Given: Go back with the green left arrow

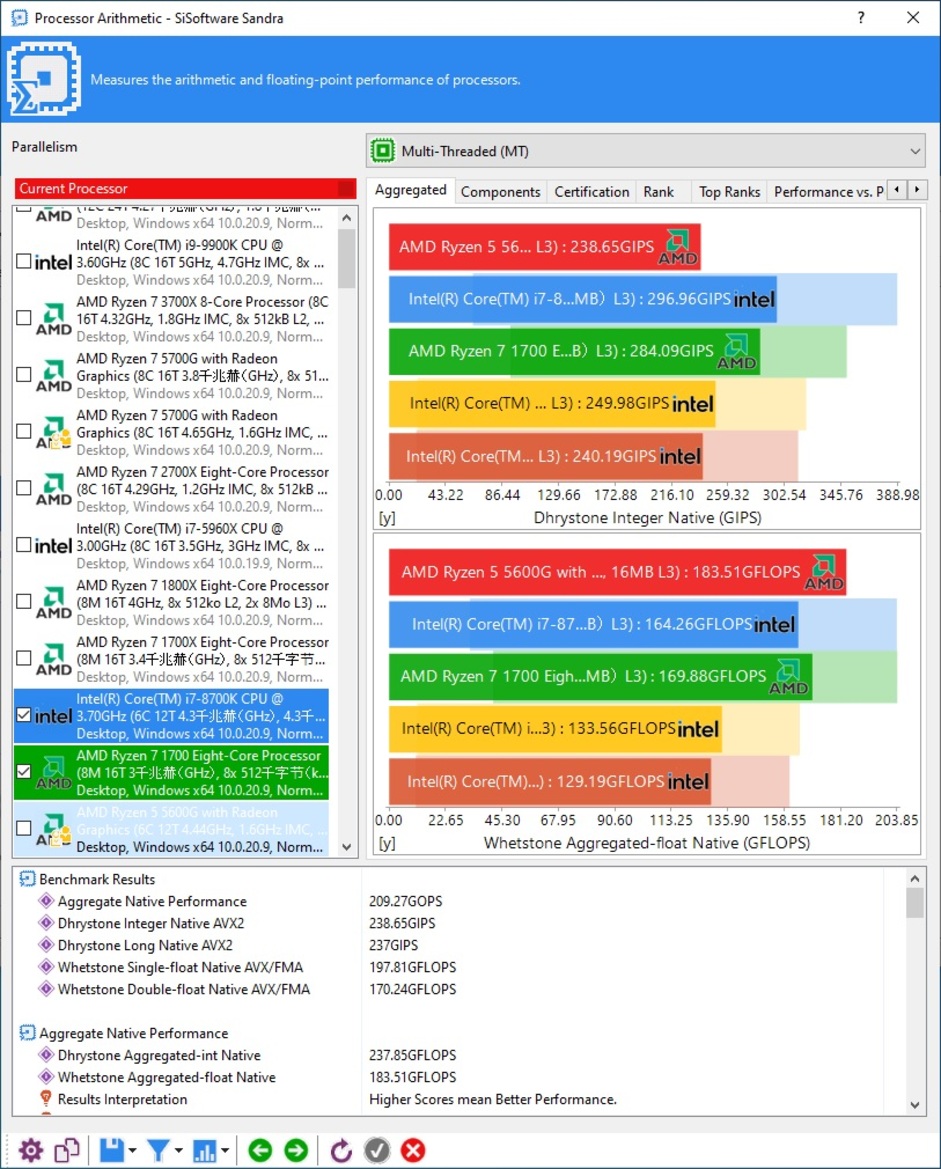Looking at the screenshot, I should tap(260, 1150).
